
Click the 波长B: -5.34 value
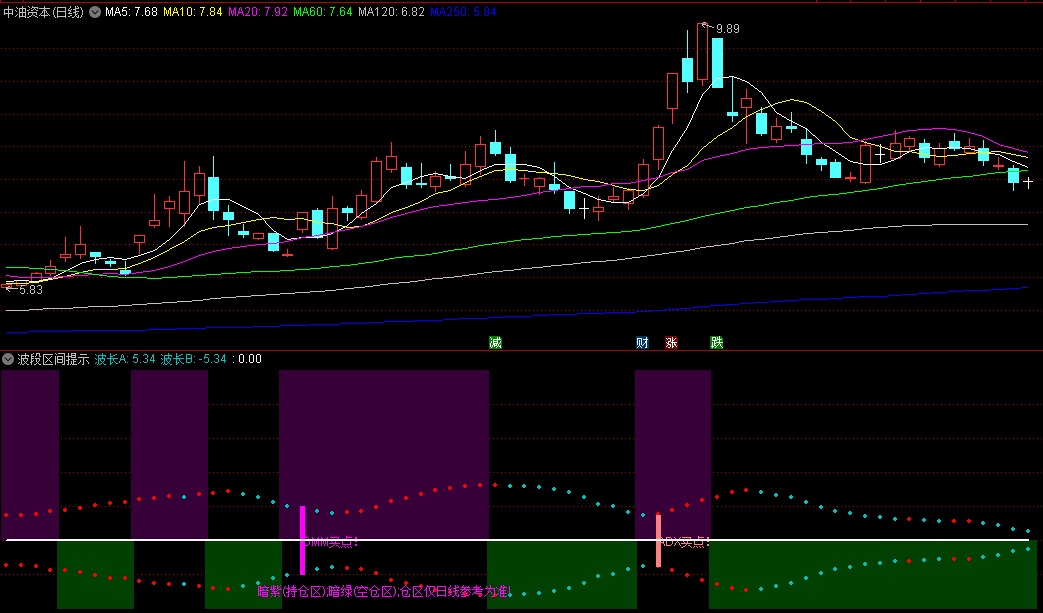194,359
